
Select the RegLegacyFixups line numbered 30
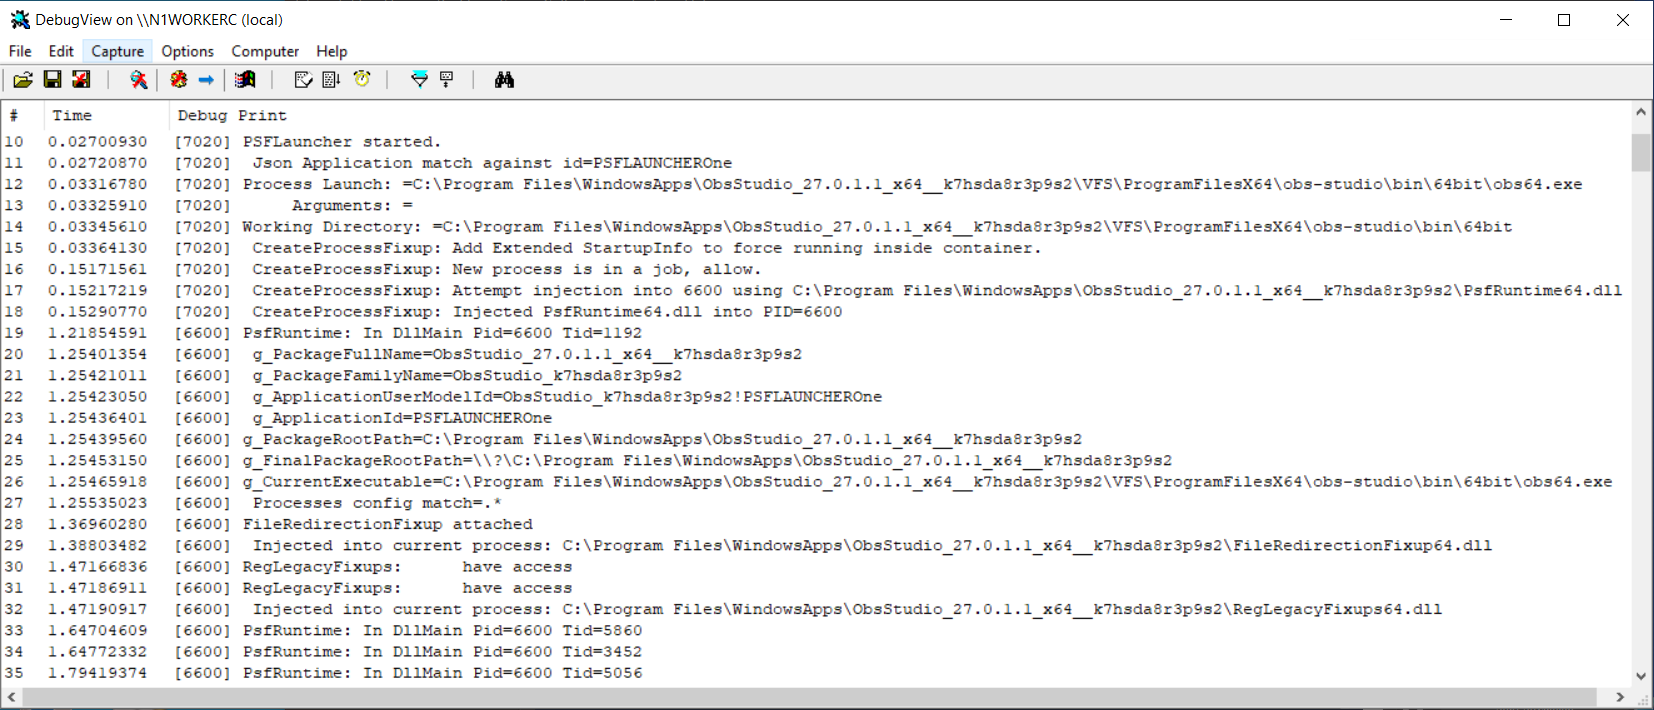pos(817,567)
